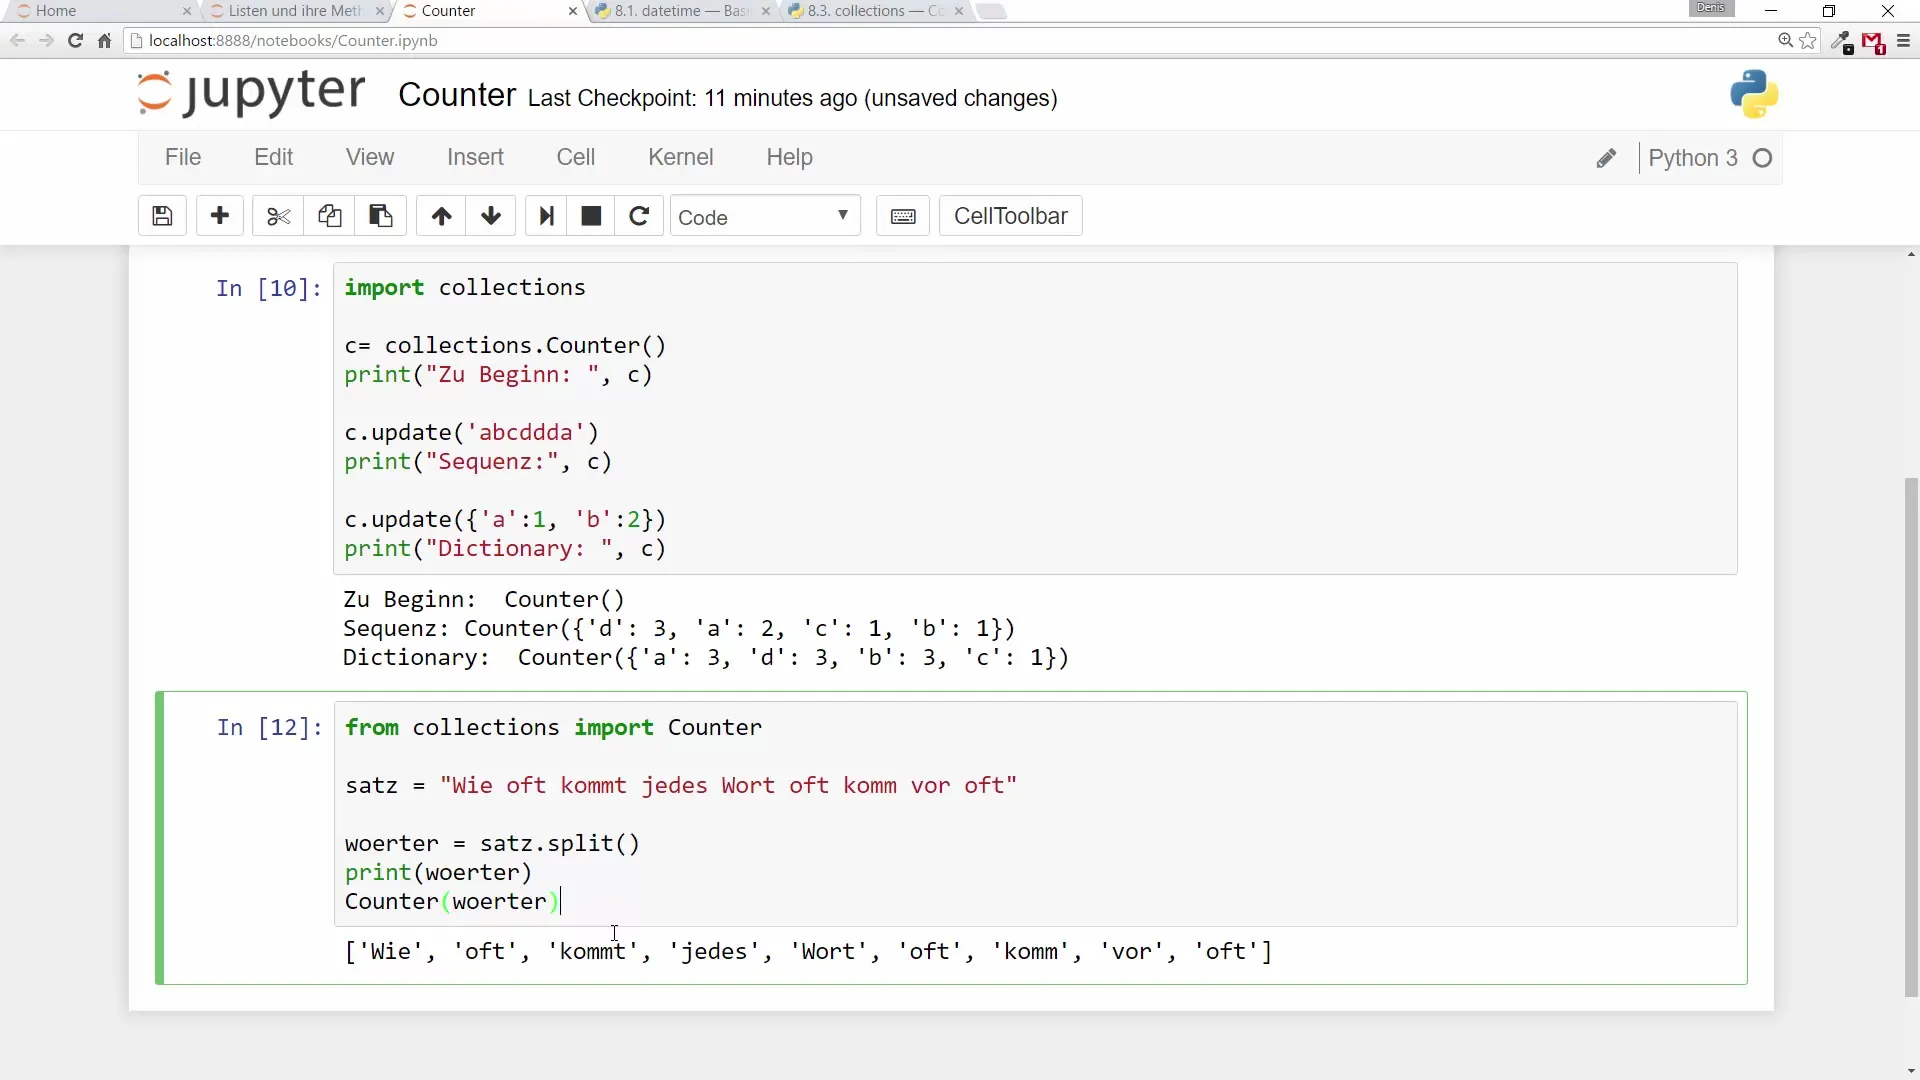
Task: Copy selected cell icon
Action: click(x=329, y=216)
